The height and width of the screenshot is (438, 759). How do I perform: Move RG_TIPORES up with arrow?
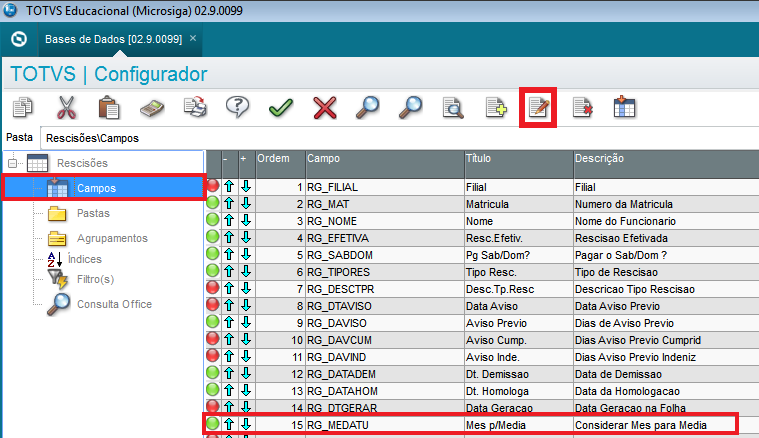point(229,271)
